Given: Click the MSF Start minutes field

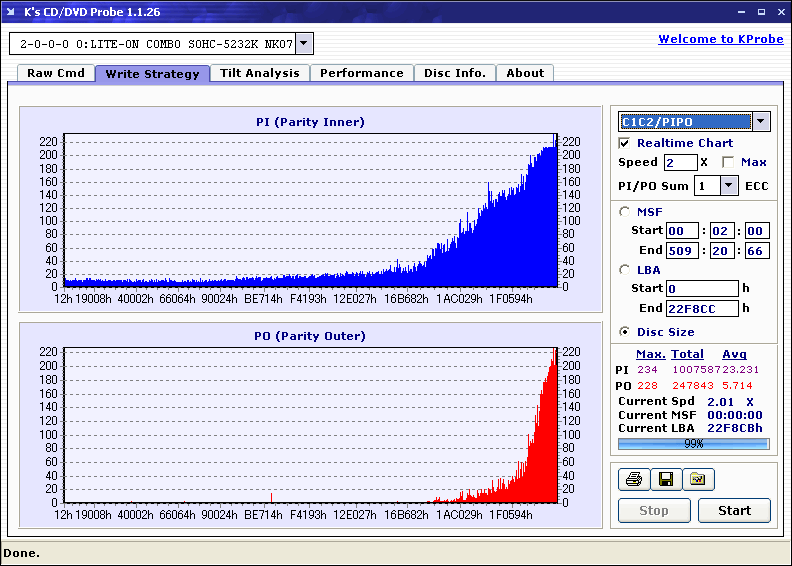Looking at the screenshot, I should pos(682,231).
